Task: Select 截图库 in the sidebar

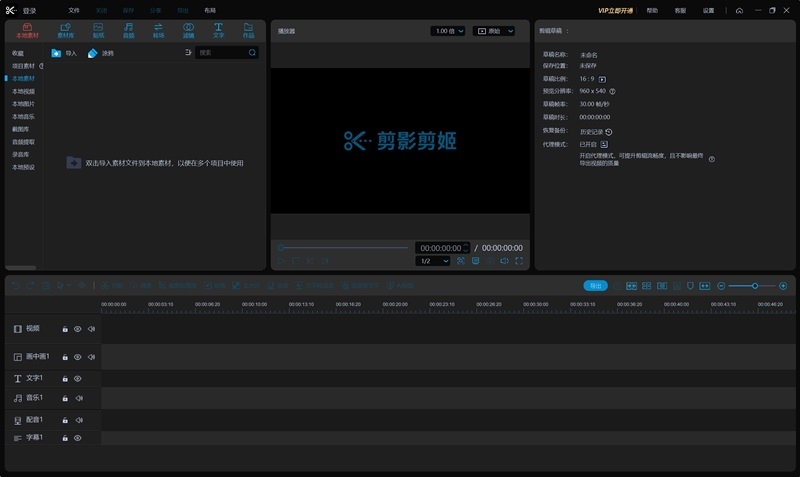Action: [x=21, y=129]
